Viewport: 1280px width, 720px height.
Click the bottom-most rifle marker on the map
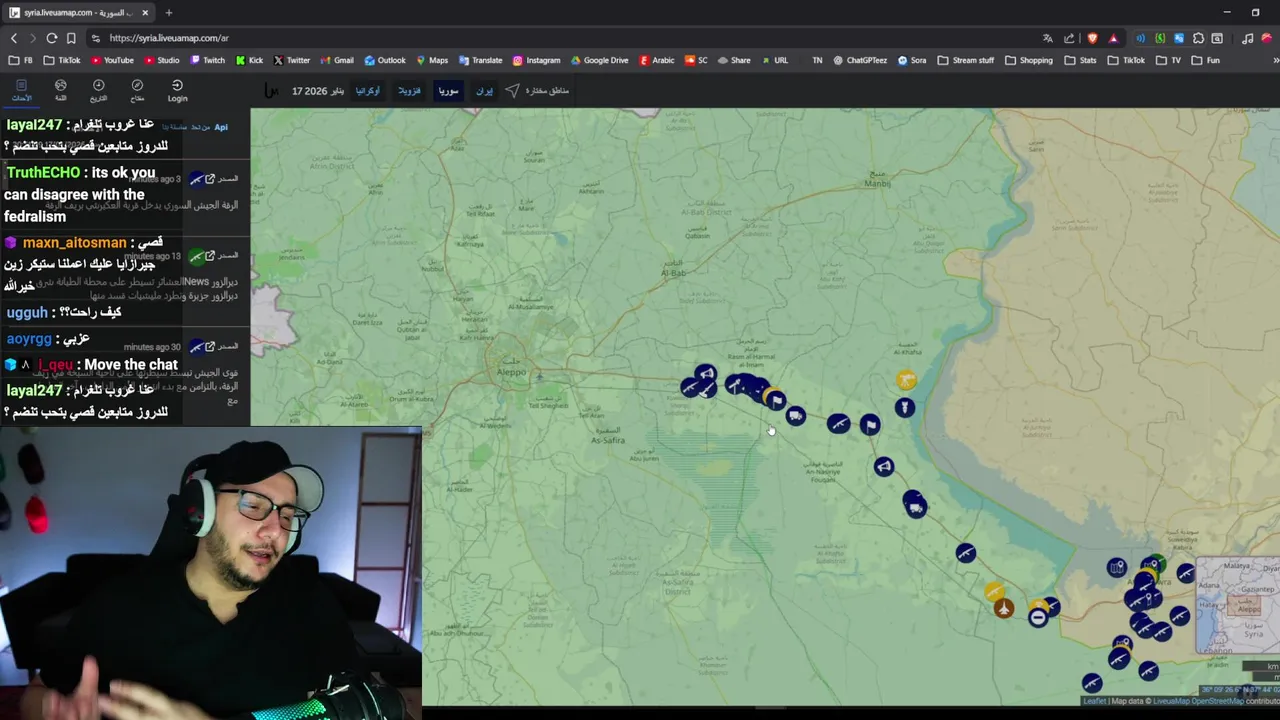pos(1092,683)
